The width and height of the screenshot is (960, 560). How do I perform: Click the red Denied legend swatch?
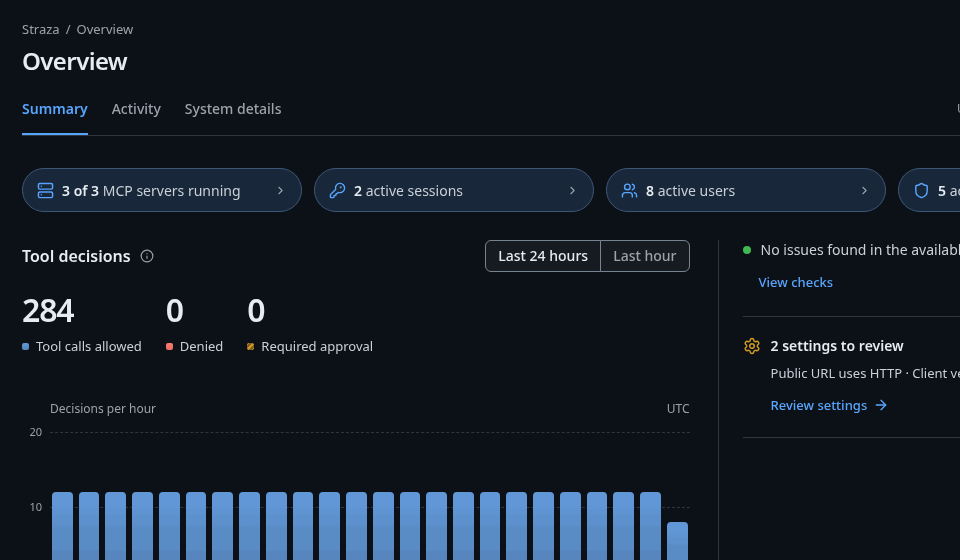coord(170,346)
